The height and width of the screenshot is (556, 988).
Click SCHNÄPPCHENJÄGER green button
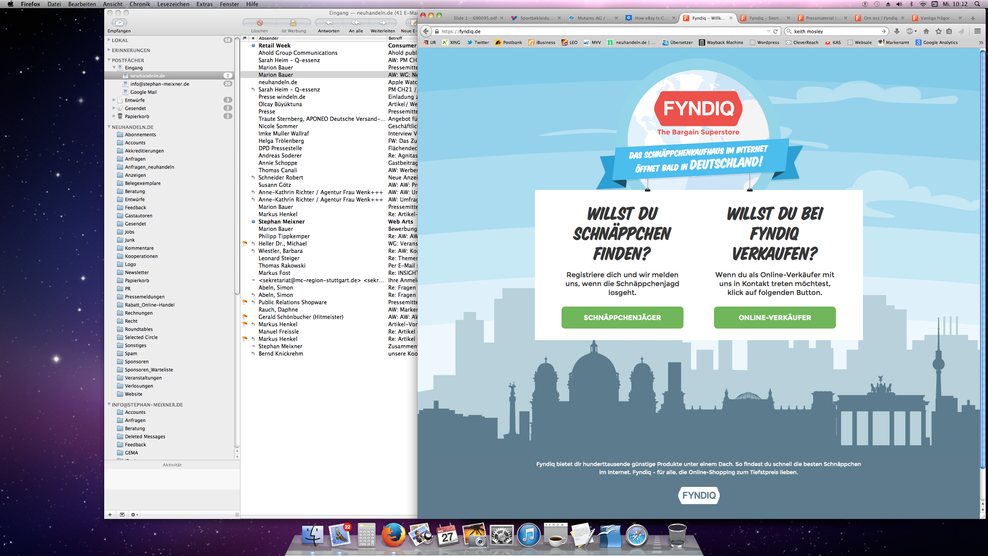click(x=622, y=317)
